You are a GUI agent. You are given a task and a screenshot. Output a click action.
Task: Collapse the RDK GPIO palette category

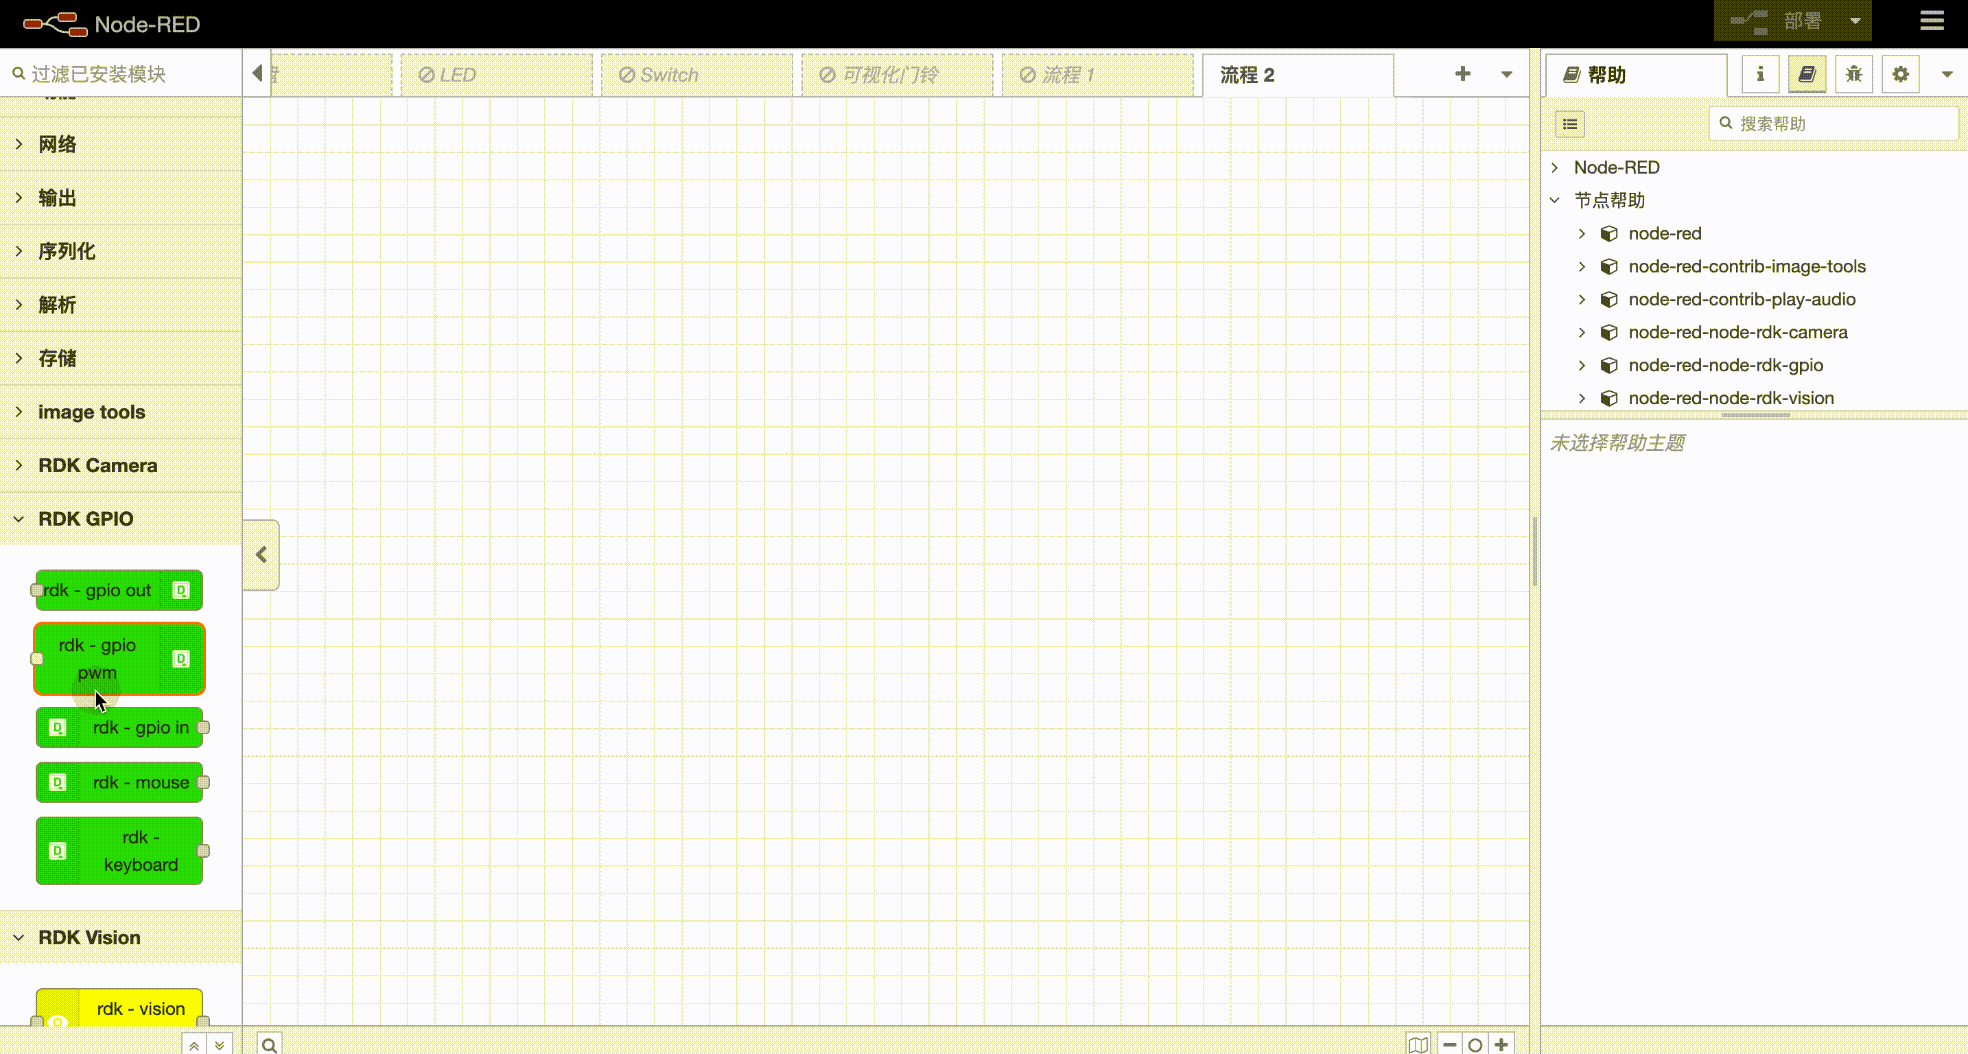click(120, 519)
